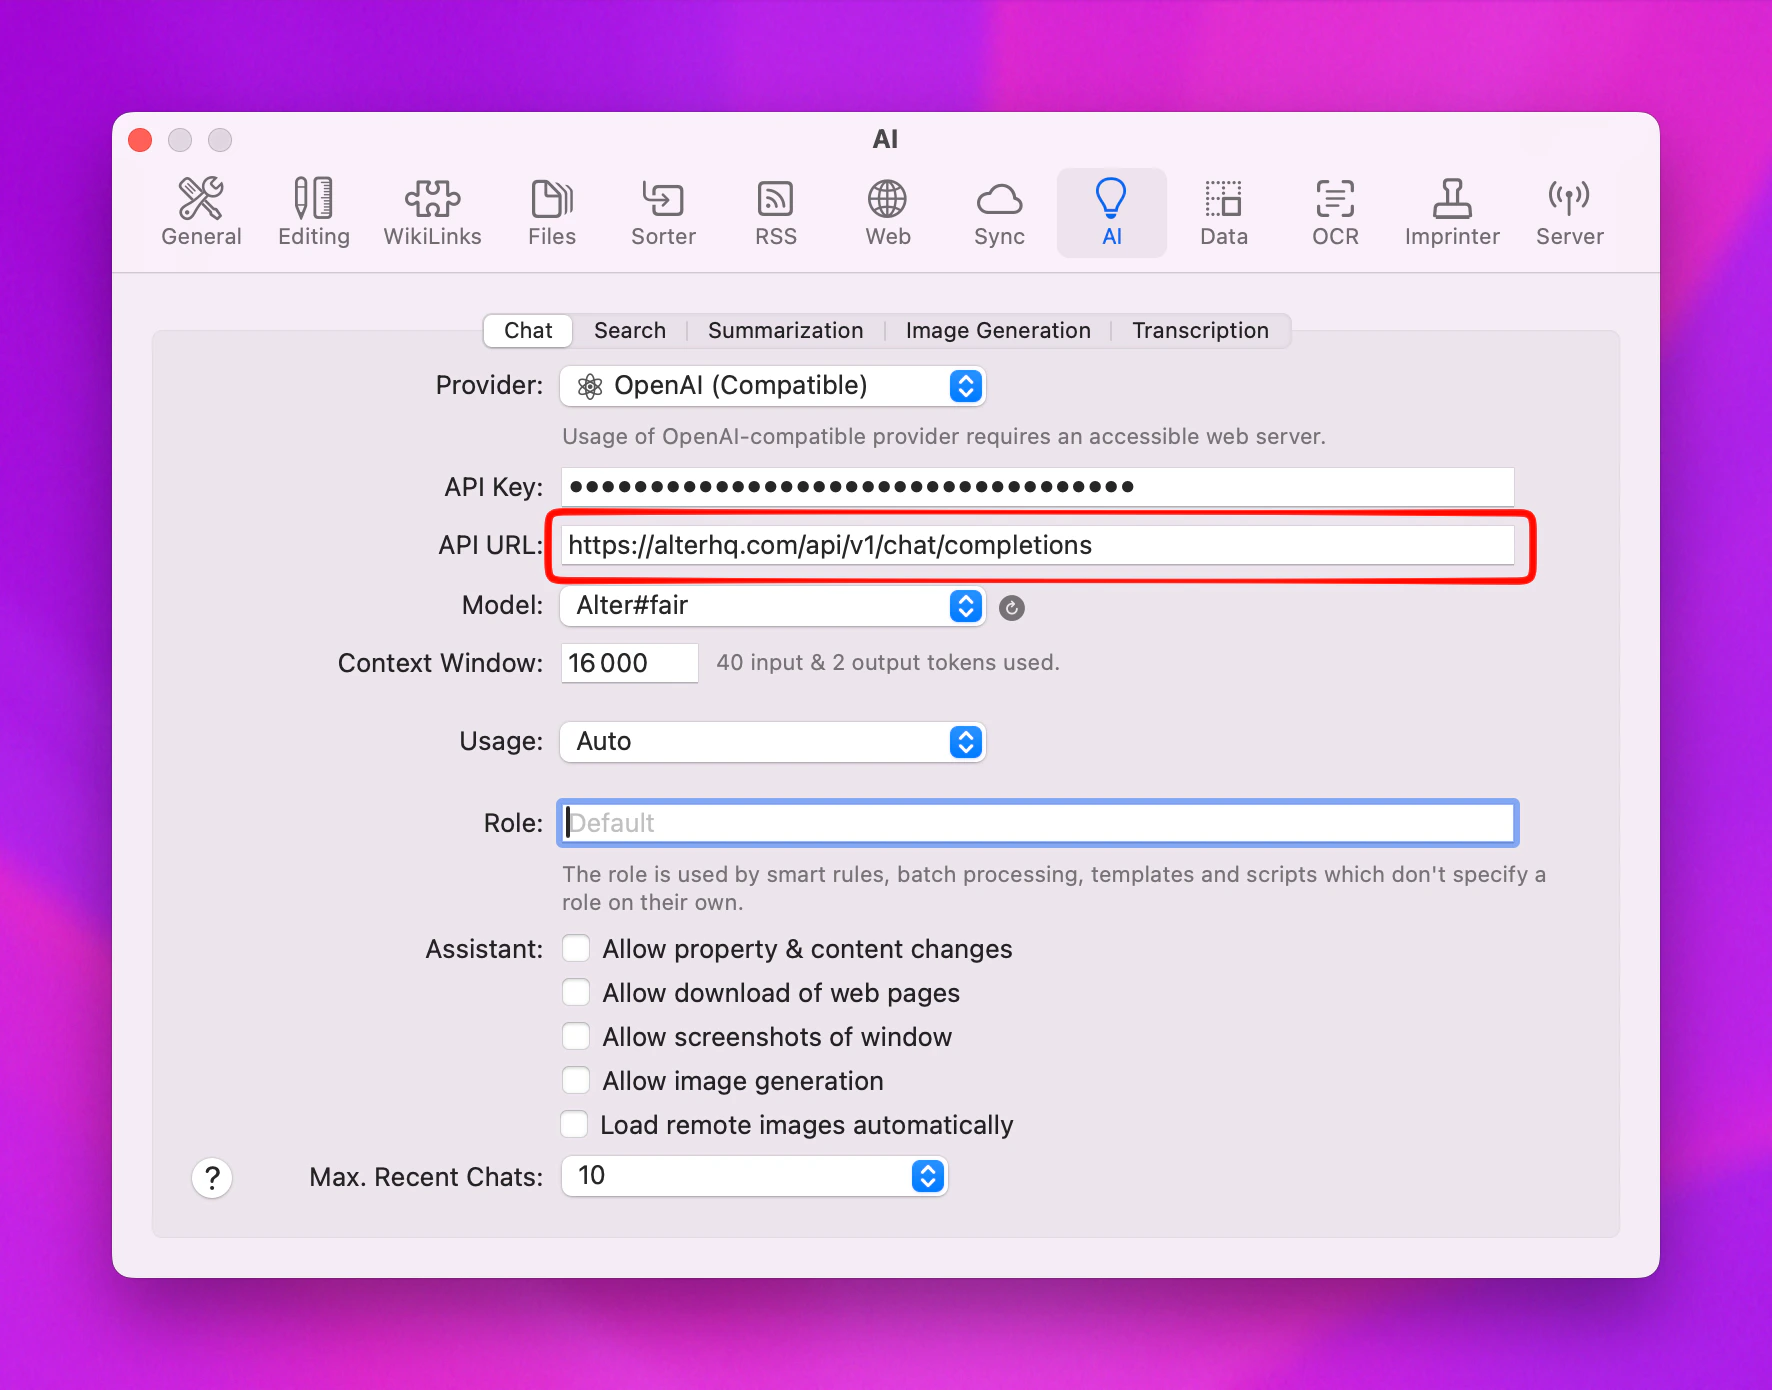1772x1390 pixels.
Task: Open the Usage dropdown set to Auto
Action: 773,742
